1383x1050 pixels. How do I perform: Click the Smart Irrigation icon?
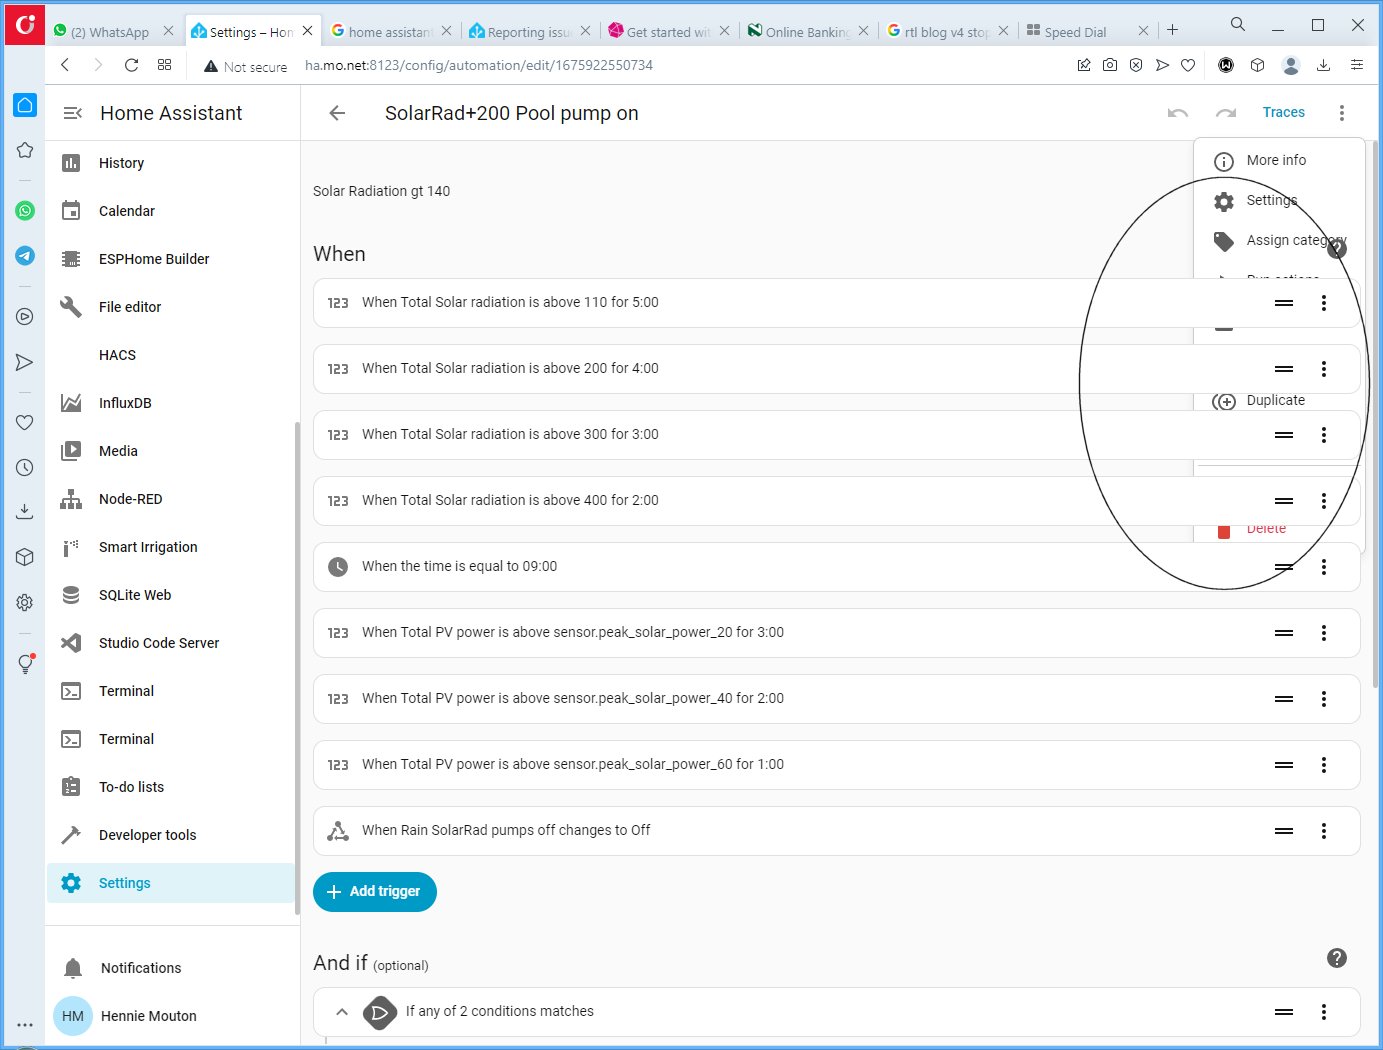click(71, 547)
